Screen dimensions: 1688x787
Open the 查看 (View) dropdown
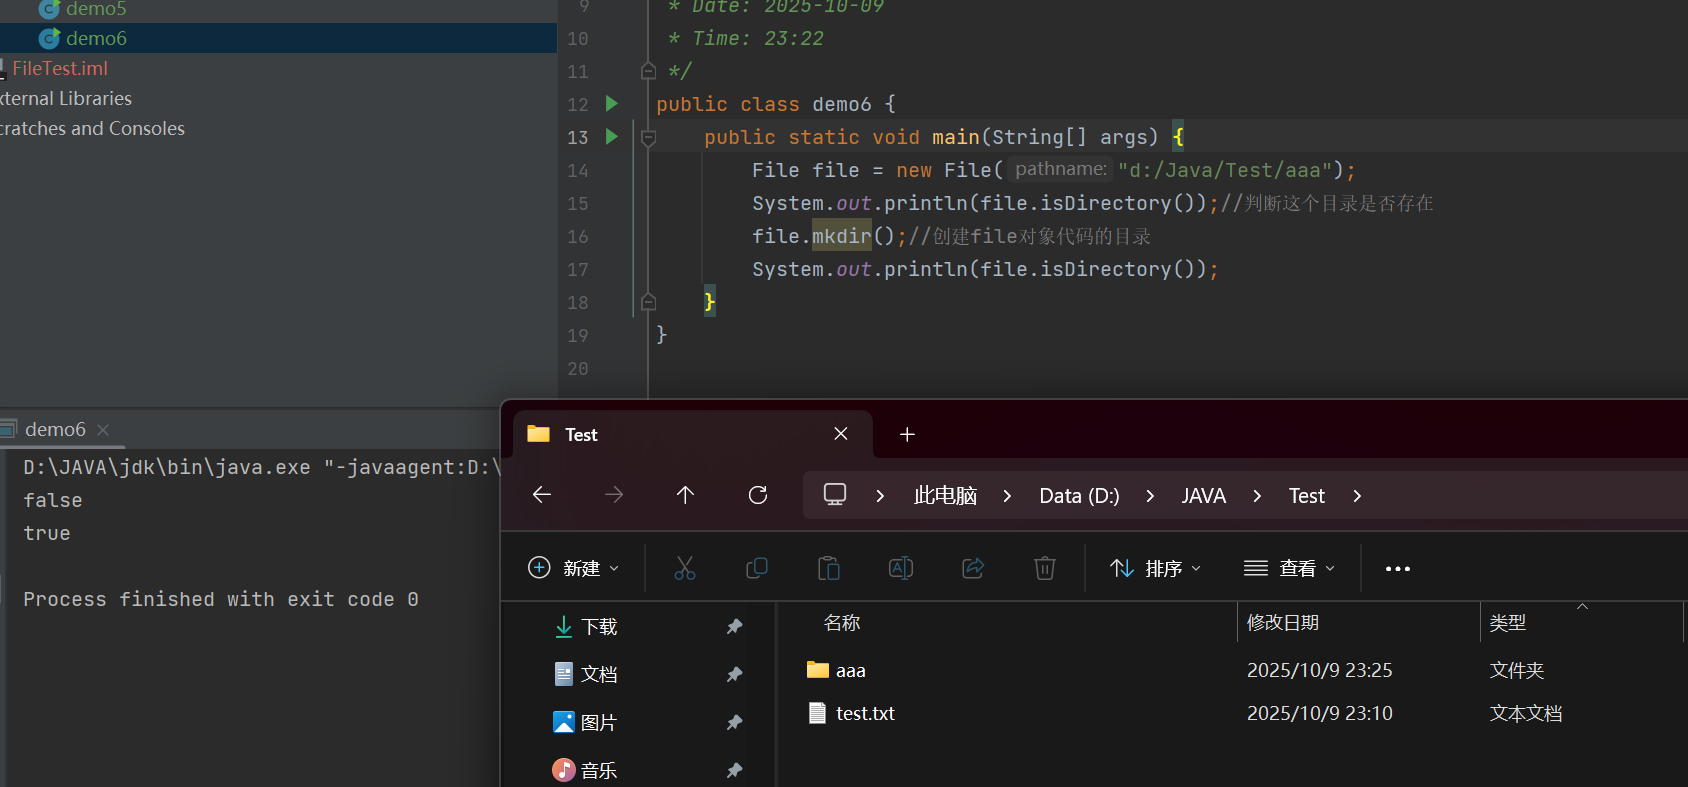pos(1289,568)
